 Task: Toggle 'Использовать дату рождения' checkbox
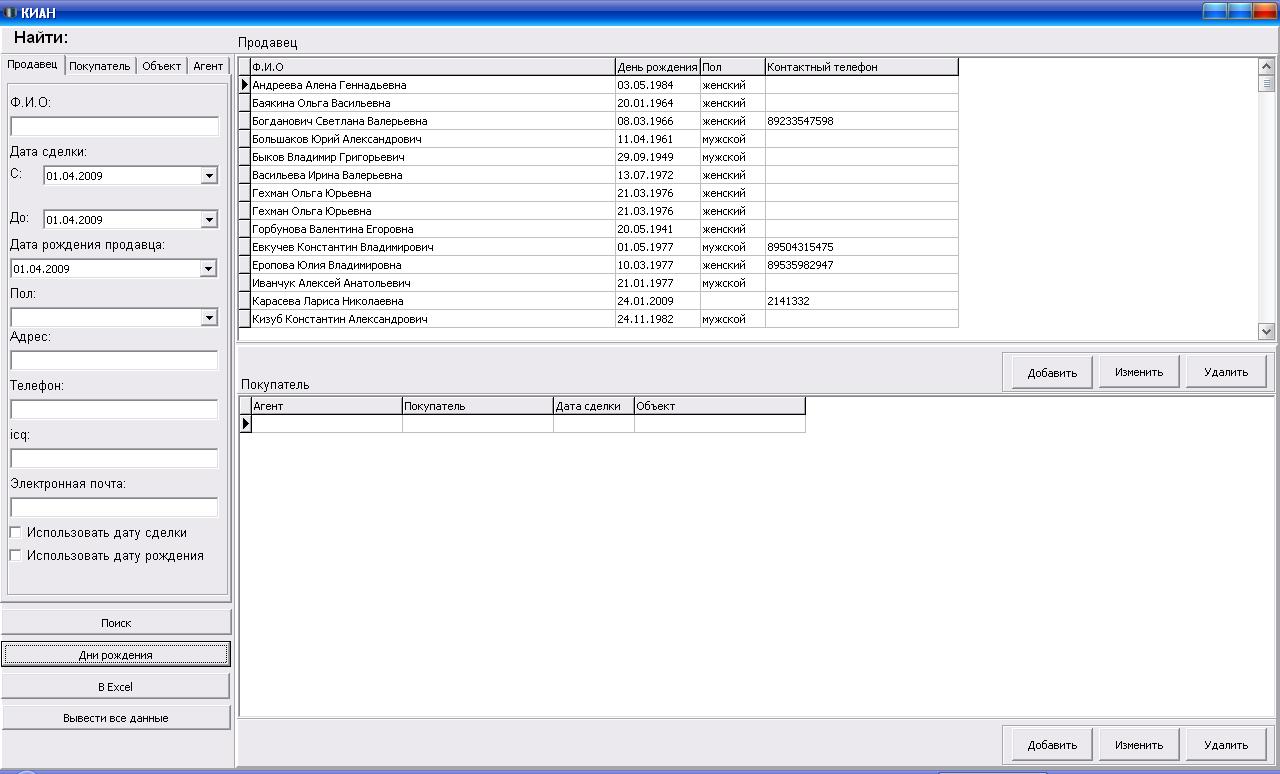tap(16, 555)
